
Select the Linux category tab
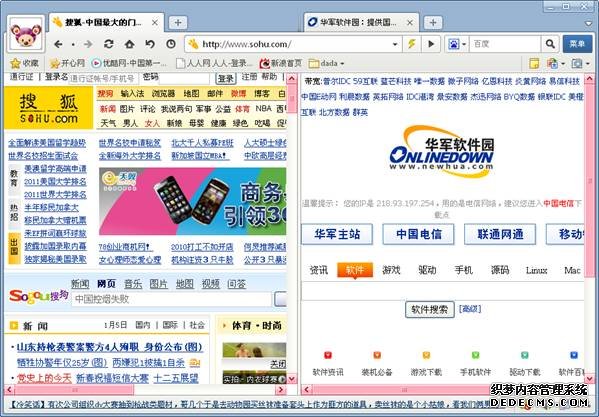[x=536, y=270]
